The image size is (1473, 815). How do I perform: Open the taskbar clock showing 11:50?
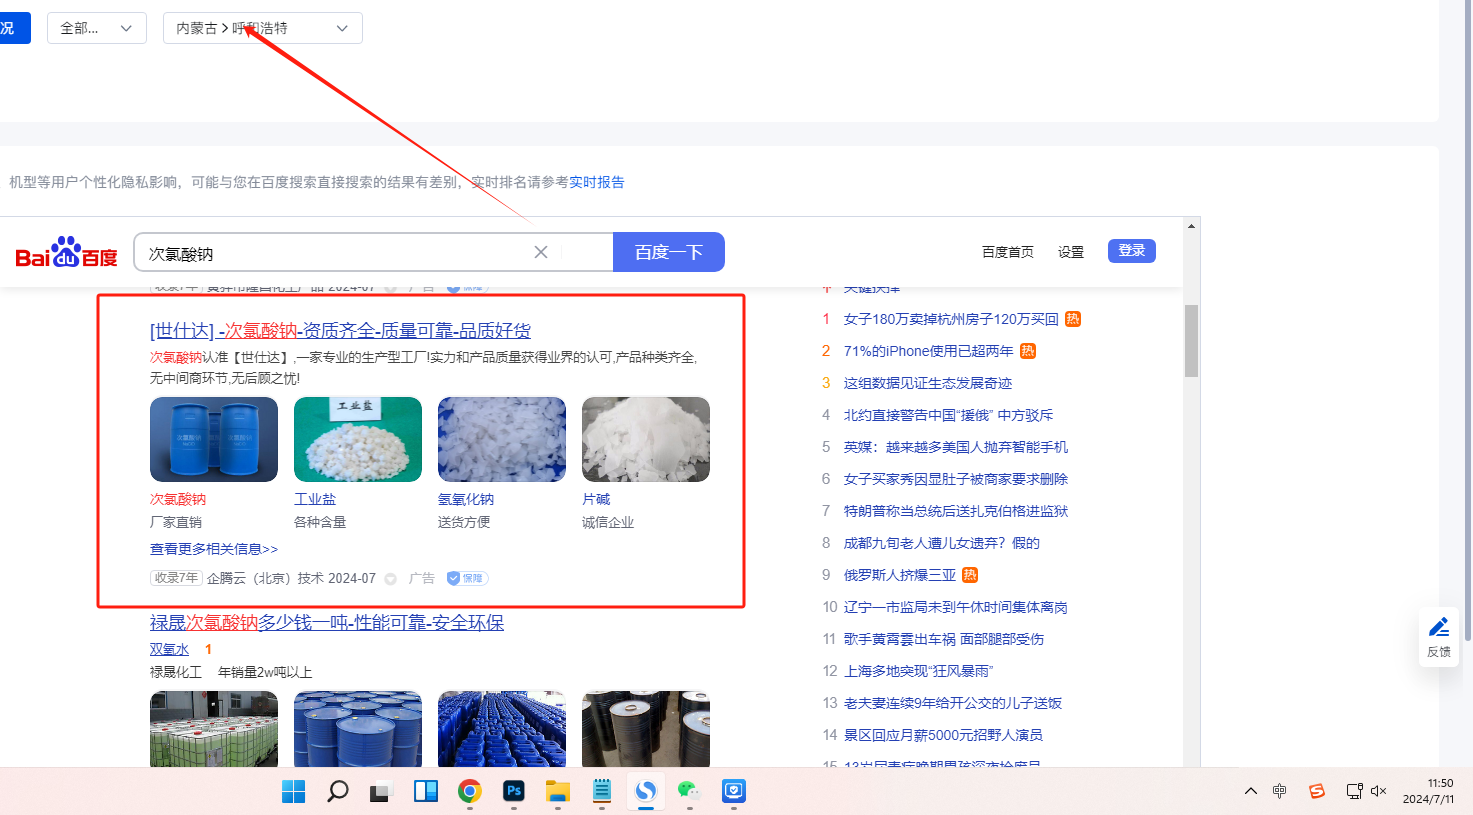[x=1429, y=791]
